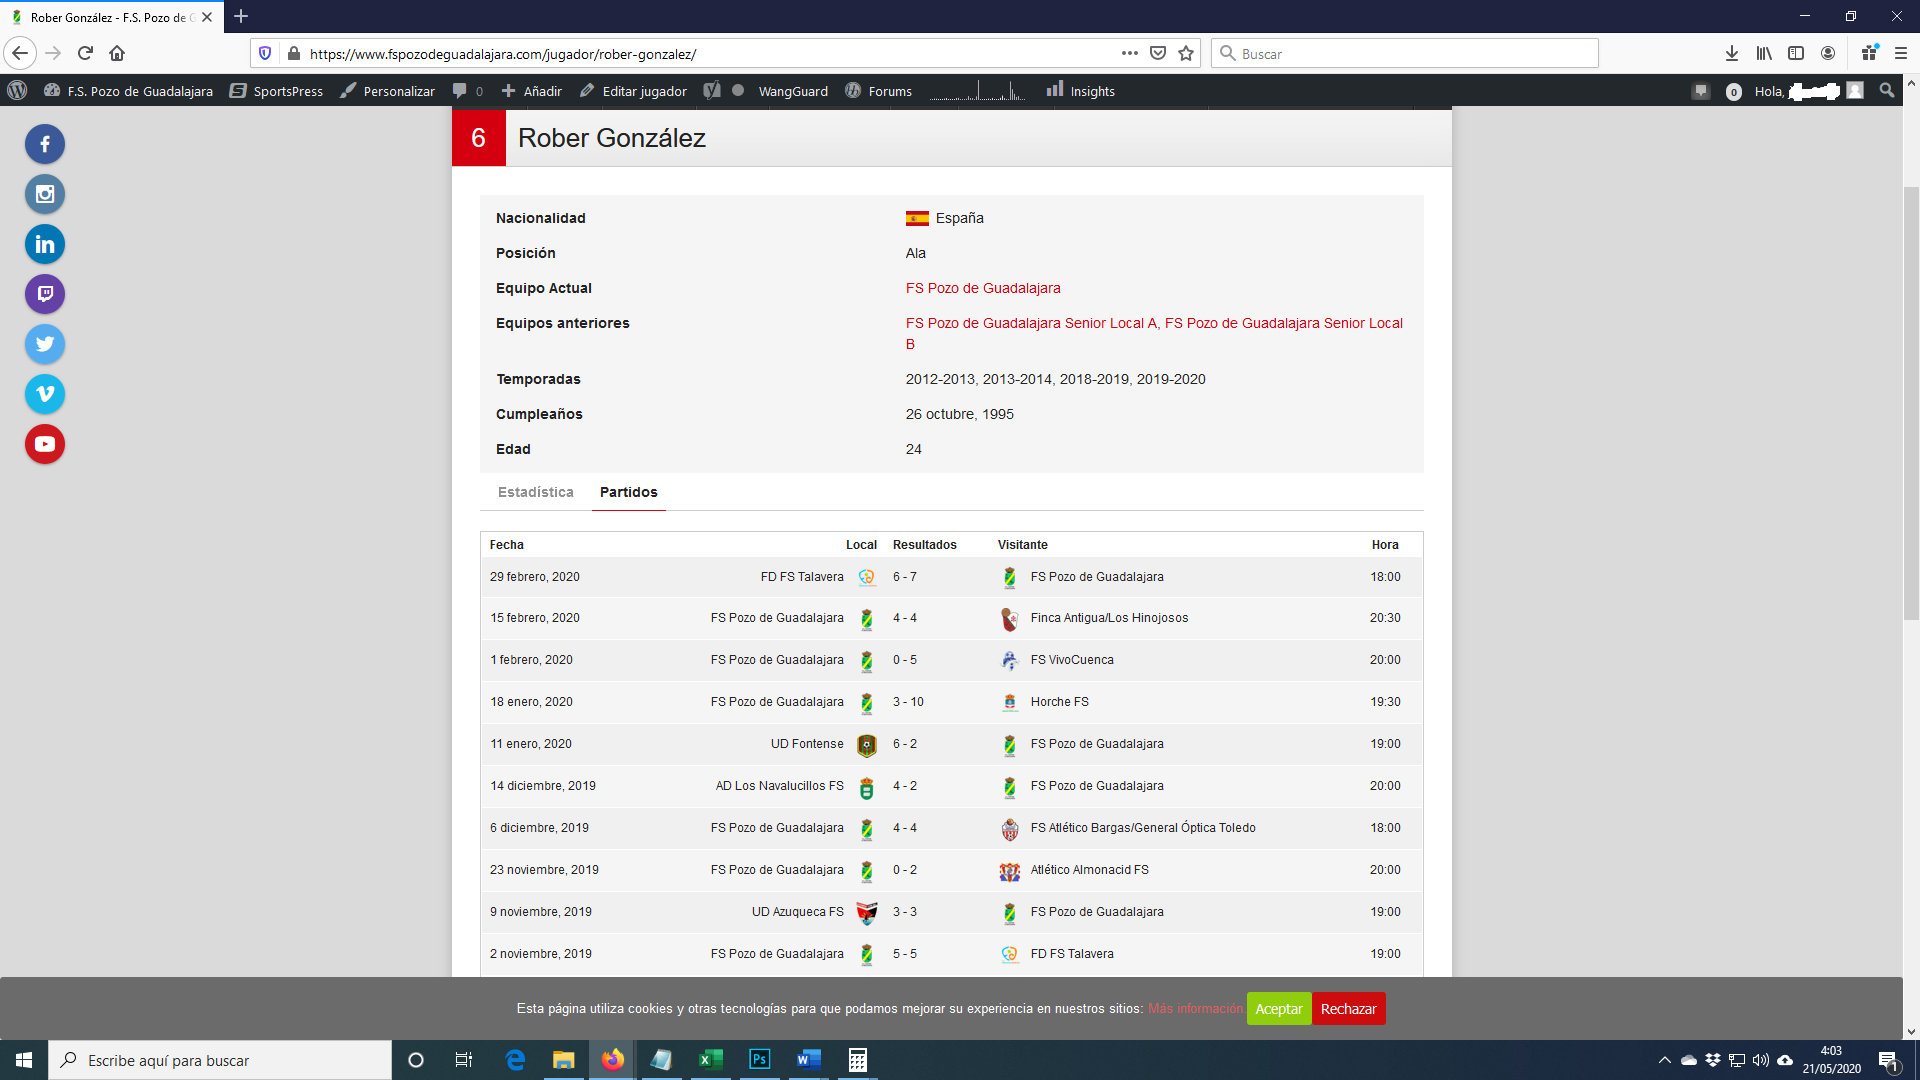Accept cookies with Aceptar button
The image size is (1920, 1080).
tap(1278, 1008)
